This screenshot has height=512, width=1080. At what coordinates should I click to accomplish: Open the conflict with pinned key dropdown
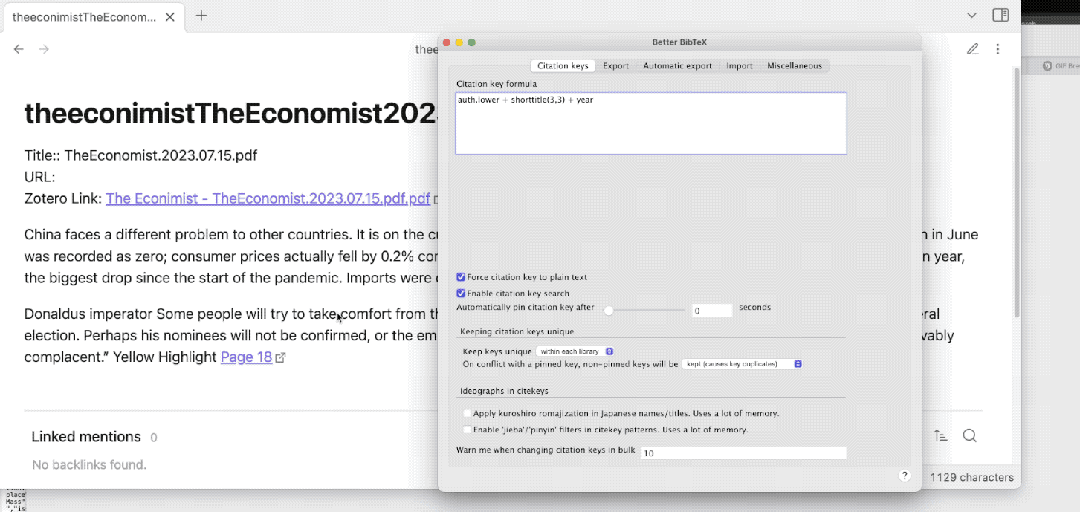click(742, 364)
